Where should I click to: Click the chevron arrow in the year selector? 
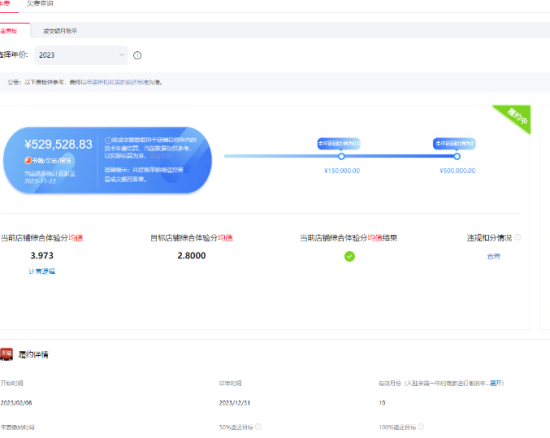point(122,55)
